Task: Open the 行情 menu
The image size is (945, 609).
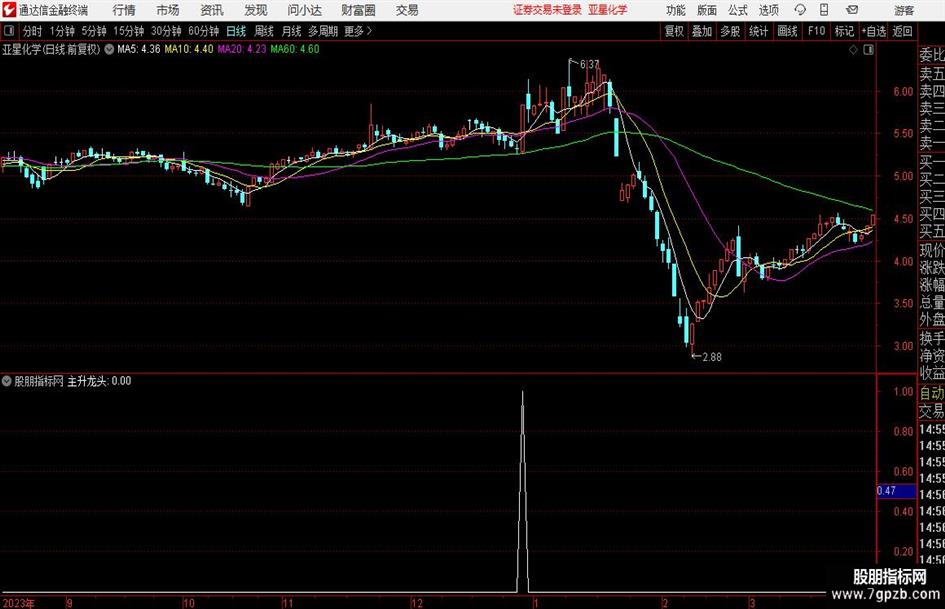Action: coord(124,10)
